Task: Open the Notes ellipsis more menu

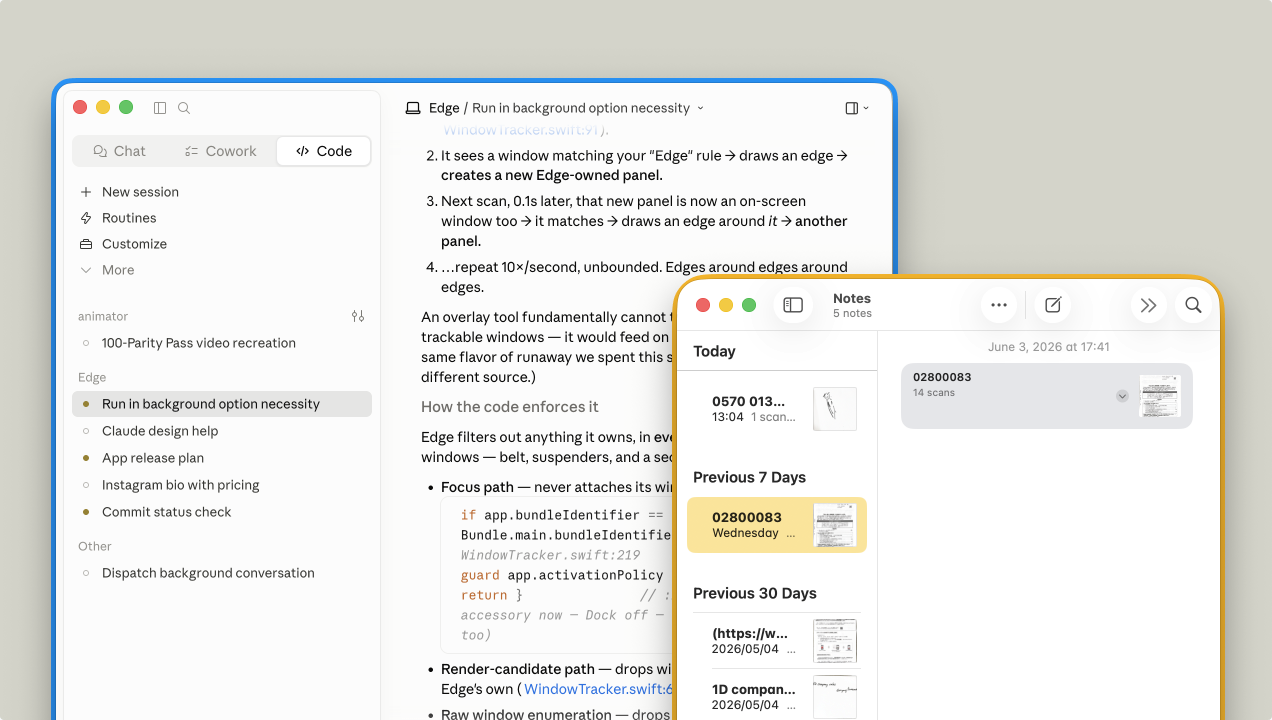Action: tap(999, 305)
